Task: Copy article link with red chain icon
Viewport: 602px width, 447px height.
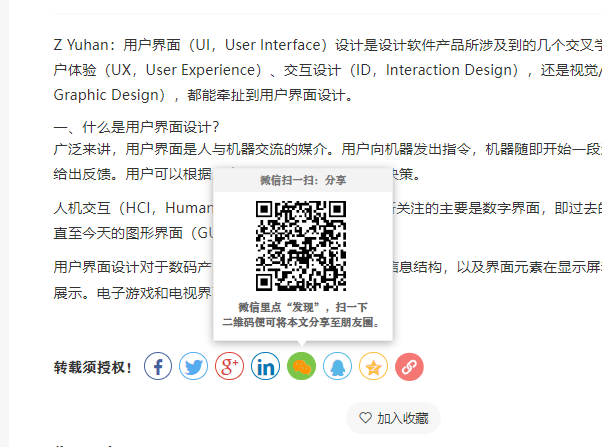Action: (x=409, y=366)
